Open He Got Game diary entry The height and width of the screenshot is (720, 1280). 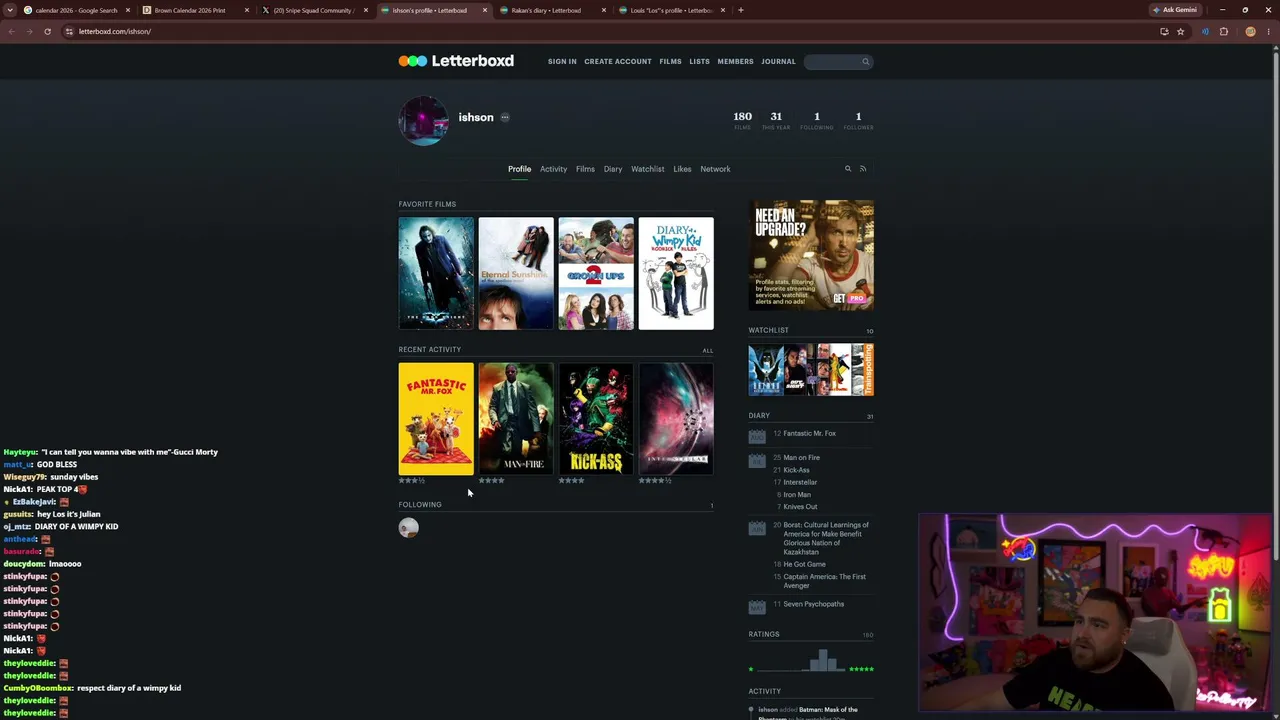(x=804, y=564)
